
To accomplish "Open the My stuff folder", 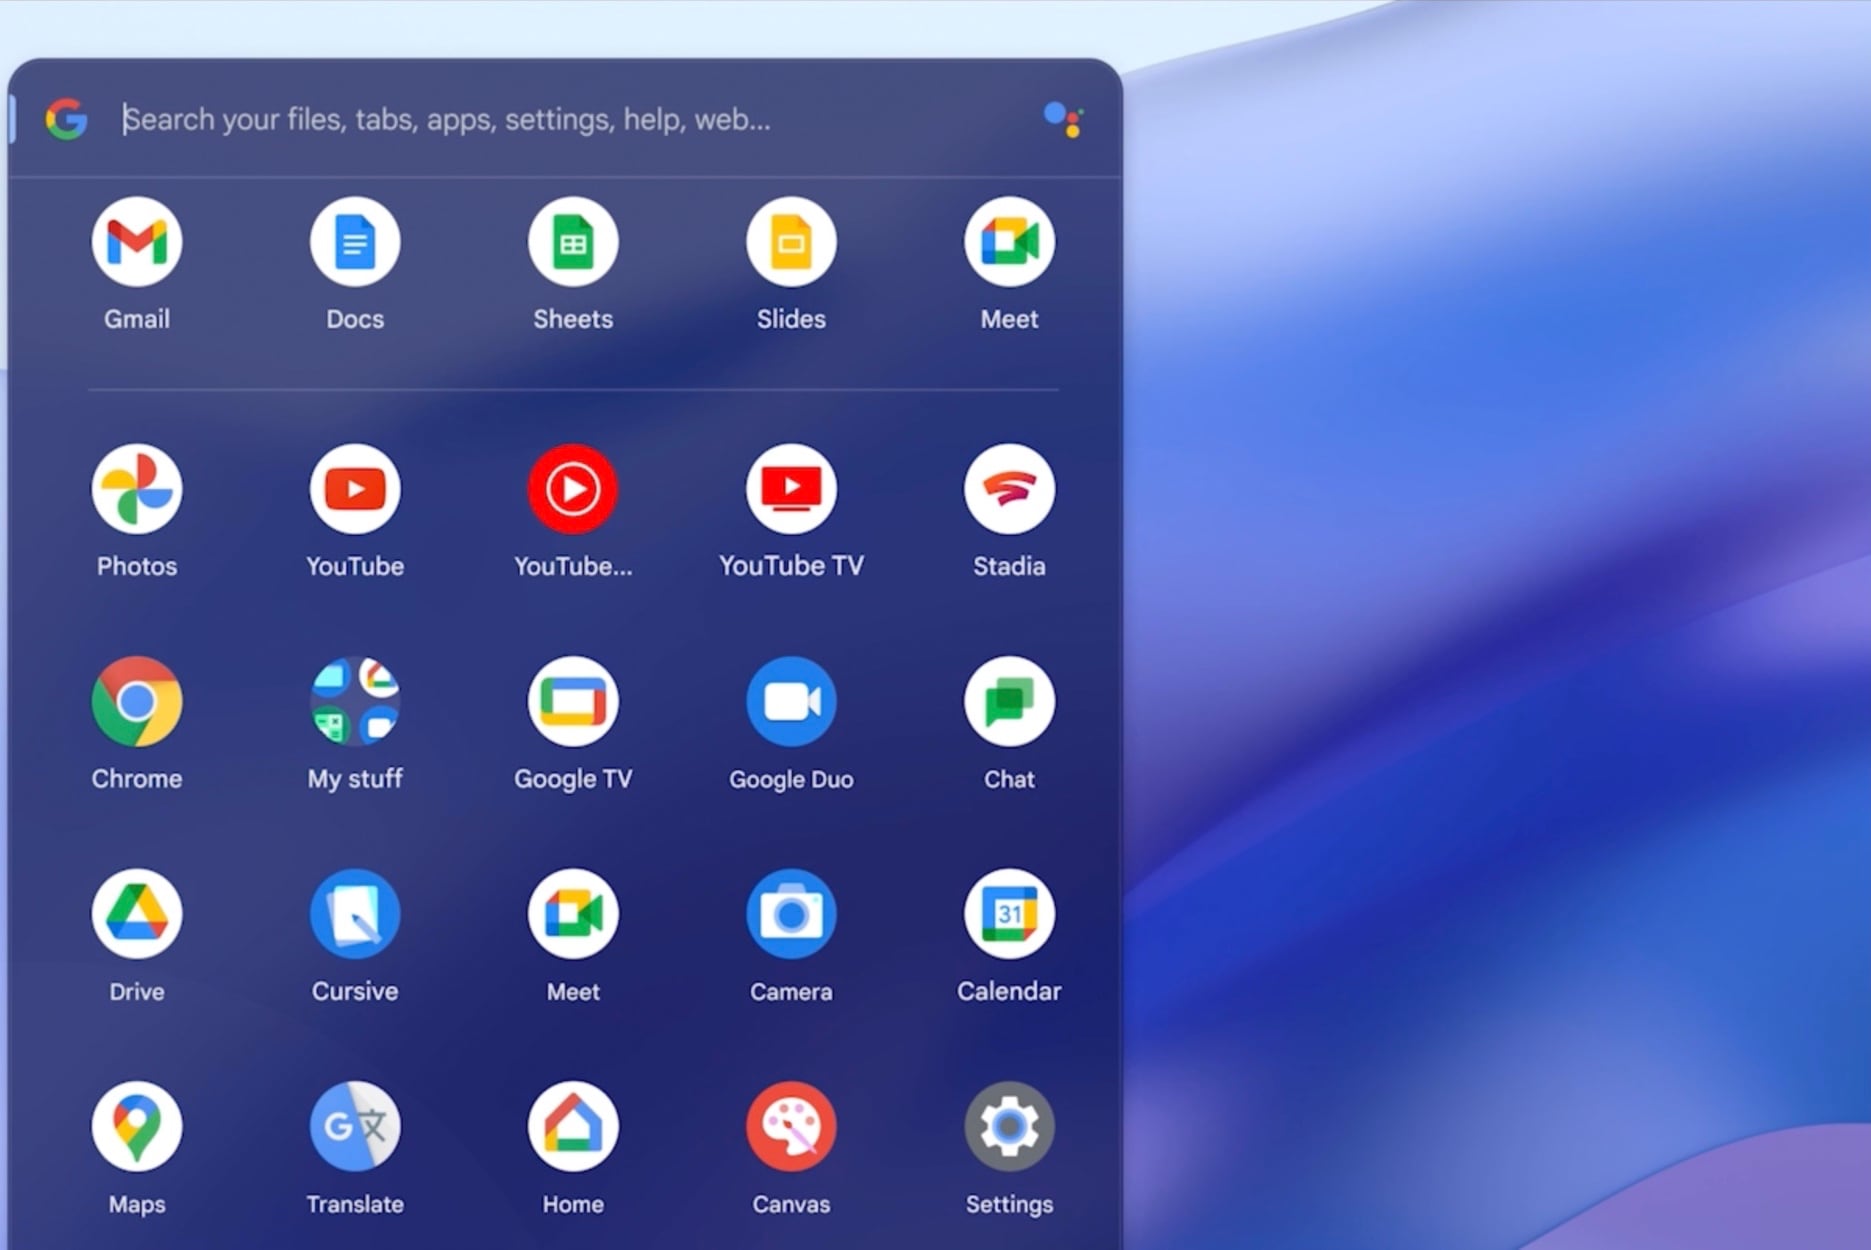I will 355,702.
